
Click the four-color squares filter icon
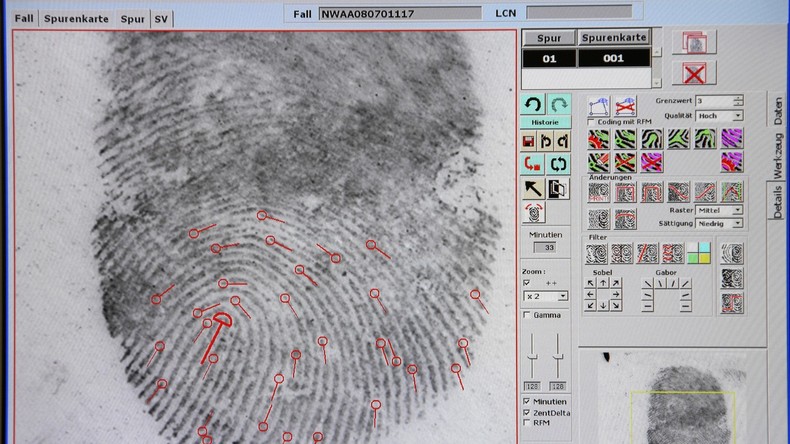(699, 253)
